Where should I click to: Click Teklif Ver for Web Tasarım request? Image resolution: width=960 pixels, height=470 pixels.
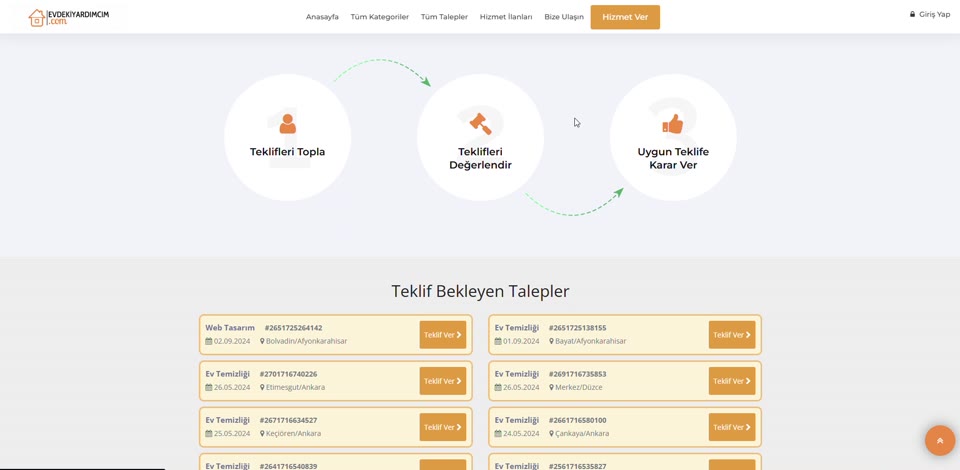coord(443,335)
